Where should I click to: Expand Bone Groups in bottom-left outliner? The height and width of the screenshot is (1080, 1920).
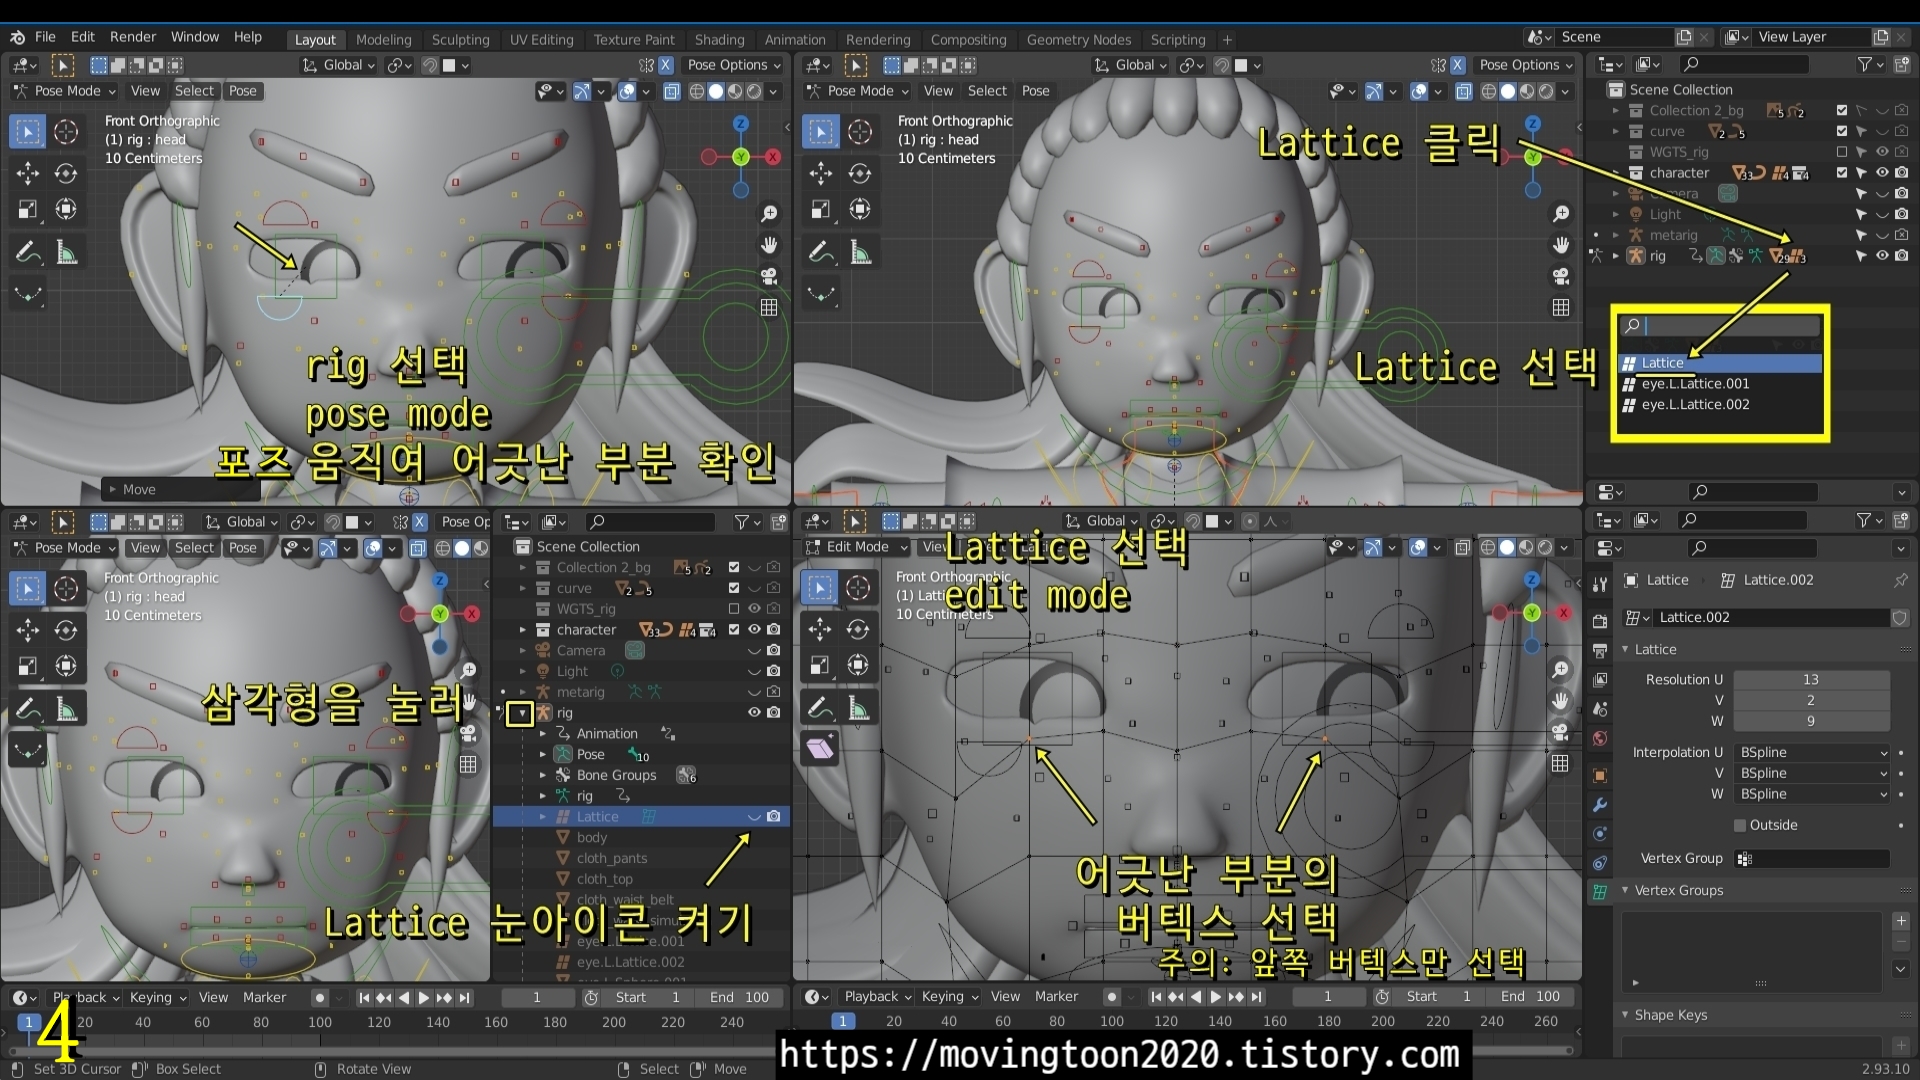click(x=543, y=775)
